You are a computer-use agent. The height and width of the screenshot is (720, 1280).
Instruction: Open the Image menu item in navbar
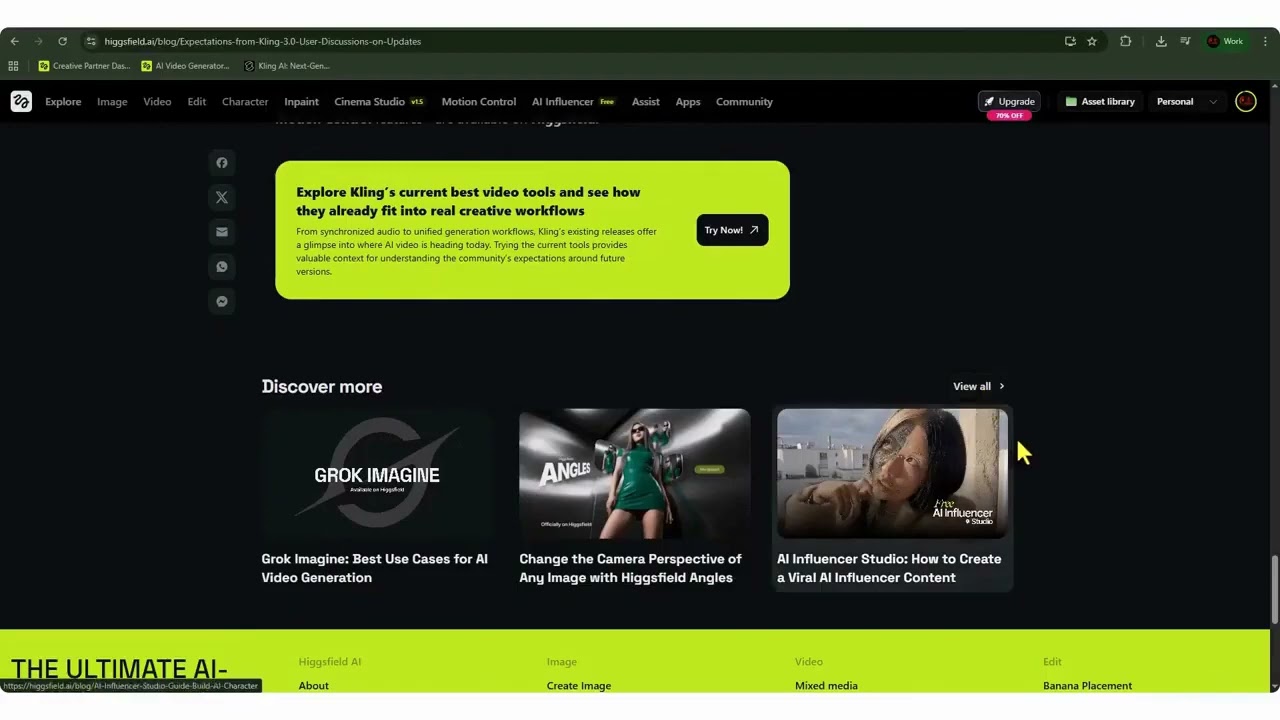pos(112,101)
